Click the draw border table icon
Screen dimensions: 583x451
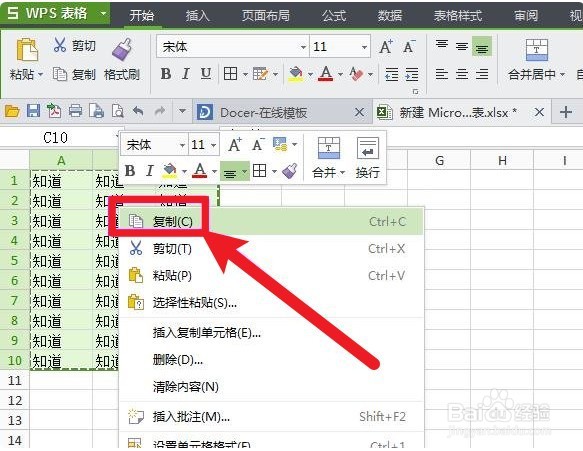coord(260,74)
